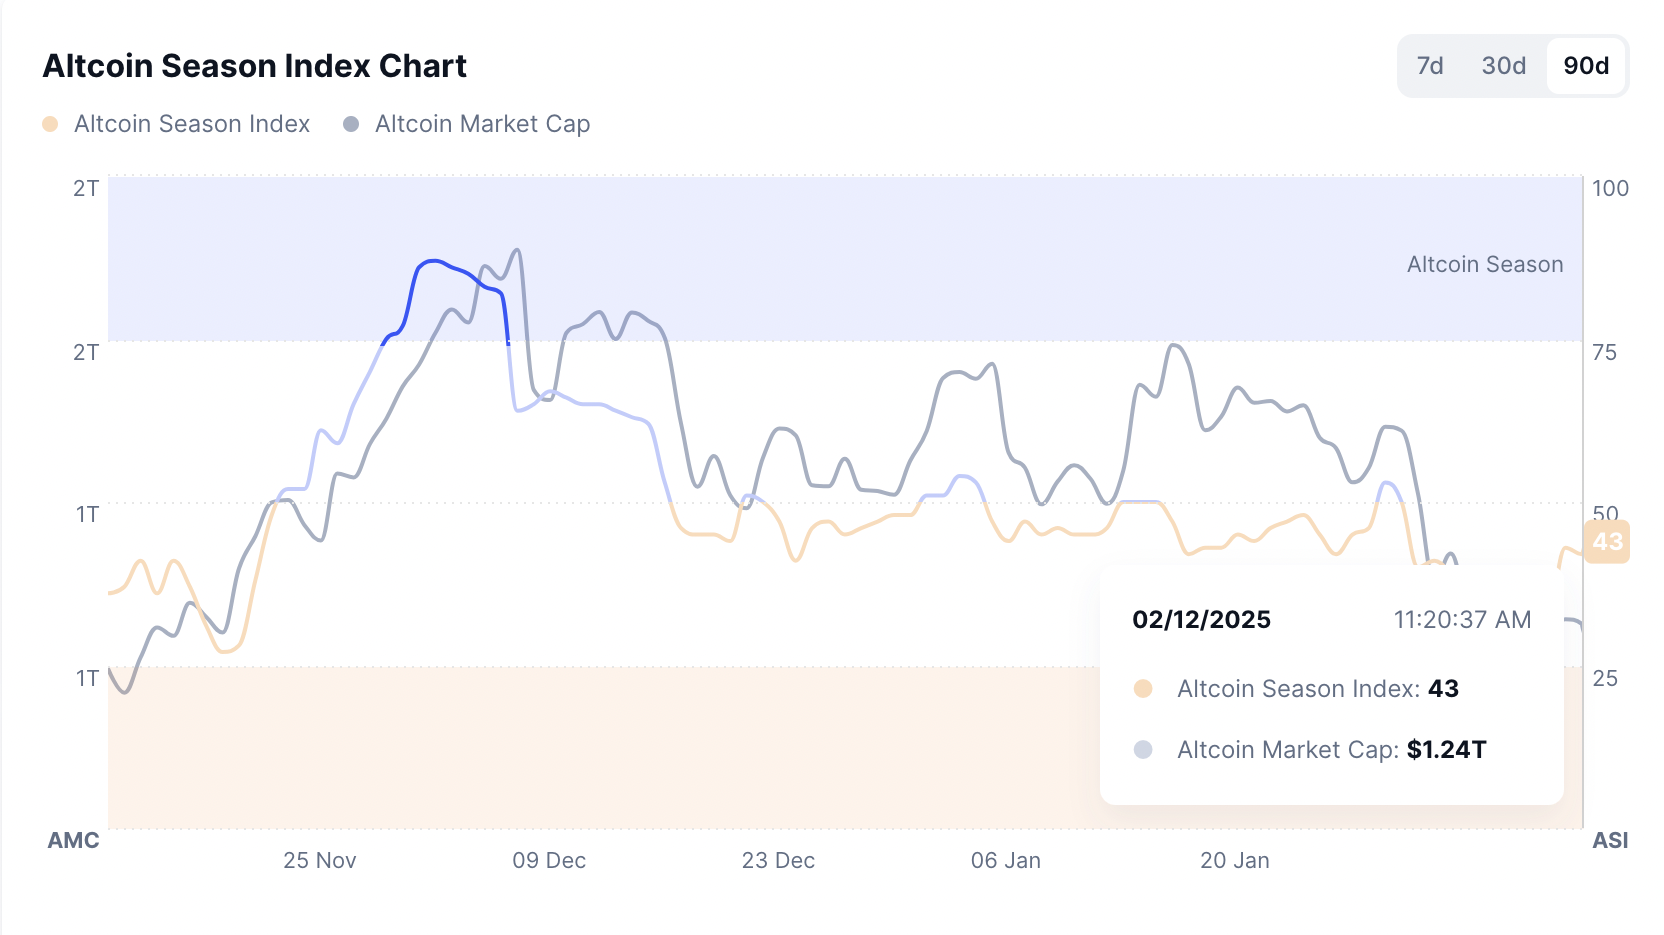Click the 06 Jan date label
The width and height of the screenshot is (1664, 935).
1006,861
